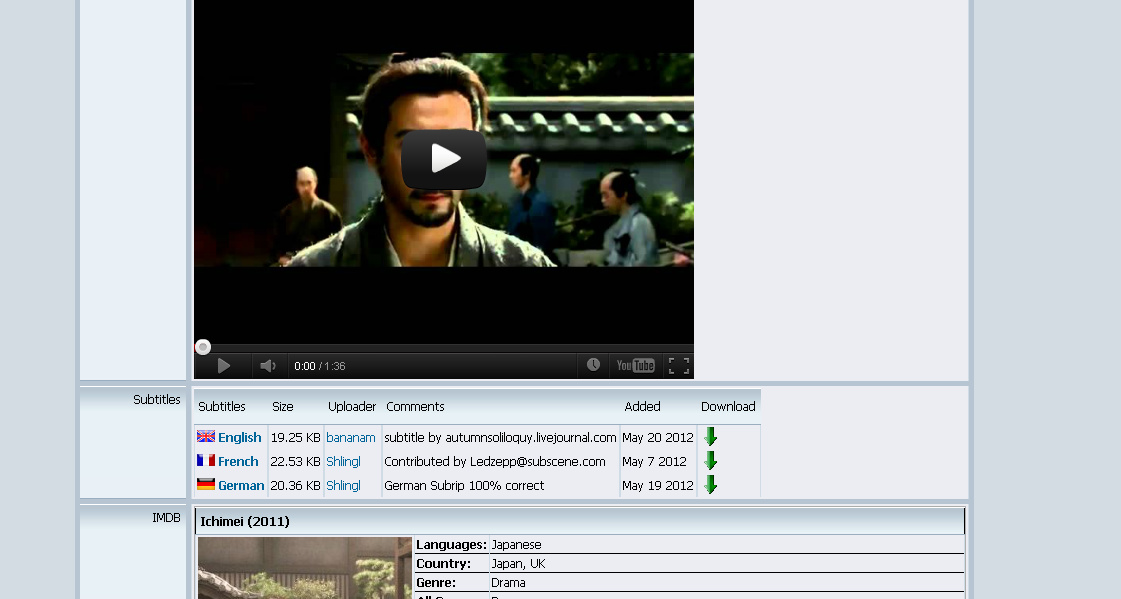
Task: Open uploader bananam's profile
Action: point(350,437)
